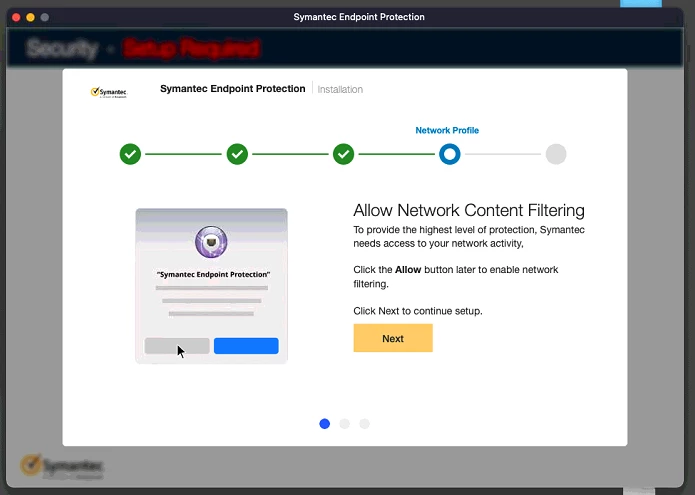Click the Allow Network Content Filtering heading
The image size is (695, 495).
[x=469, y=210]
